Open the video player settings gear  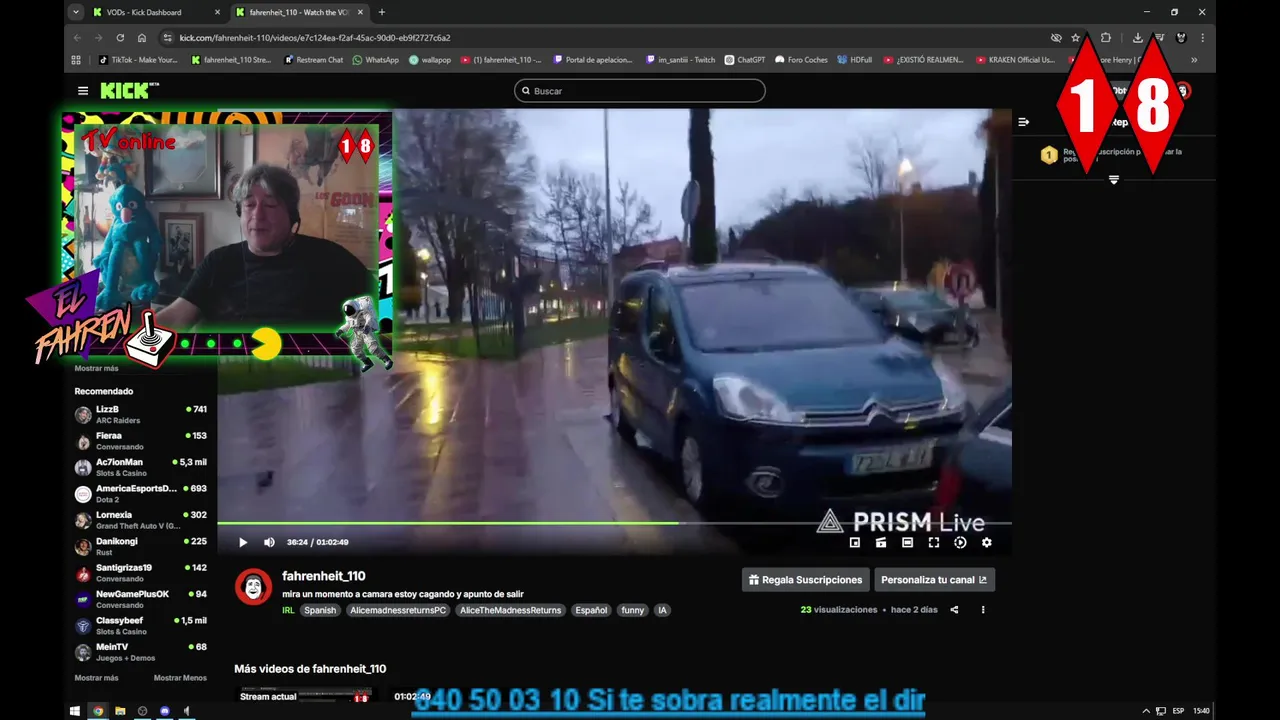tap(987, 542)
